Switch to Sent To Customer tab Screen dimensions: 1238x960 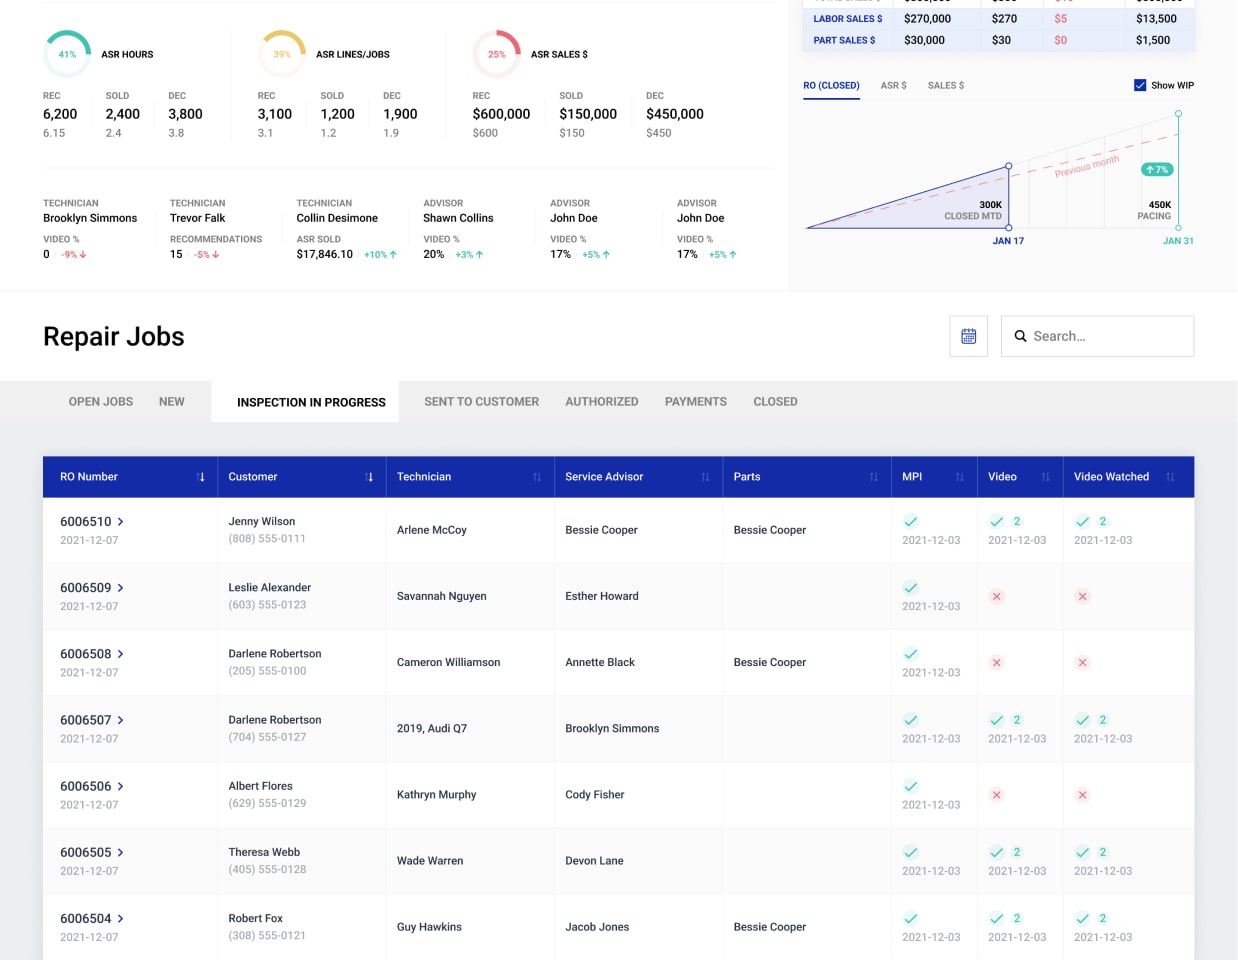pos(481,402)
